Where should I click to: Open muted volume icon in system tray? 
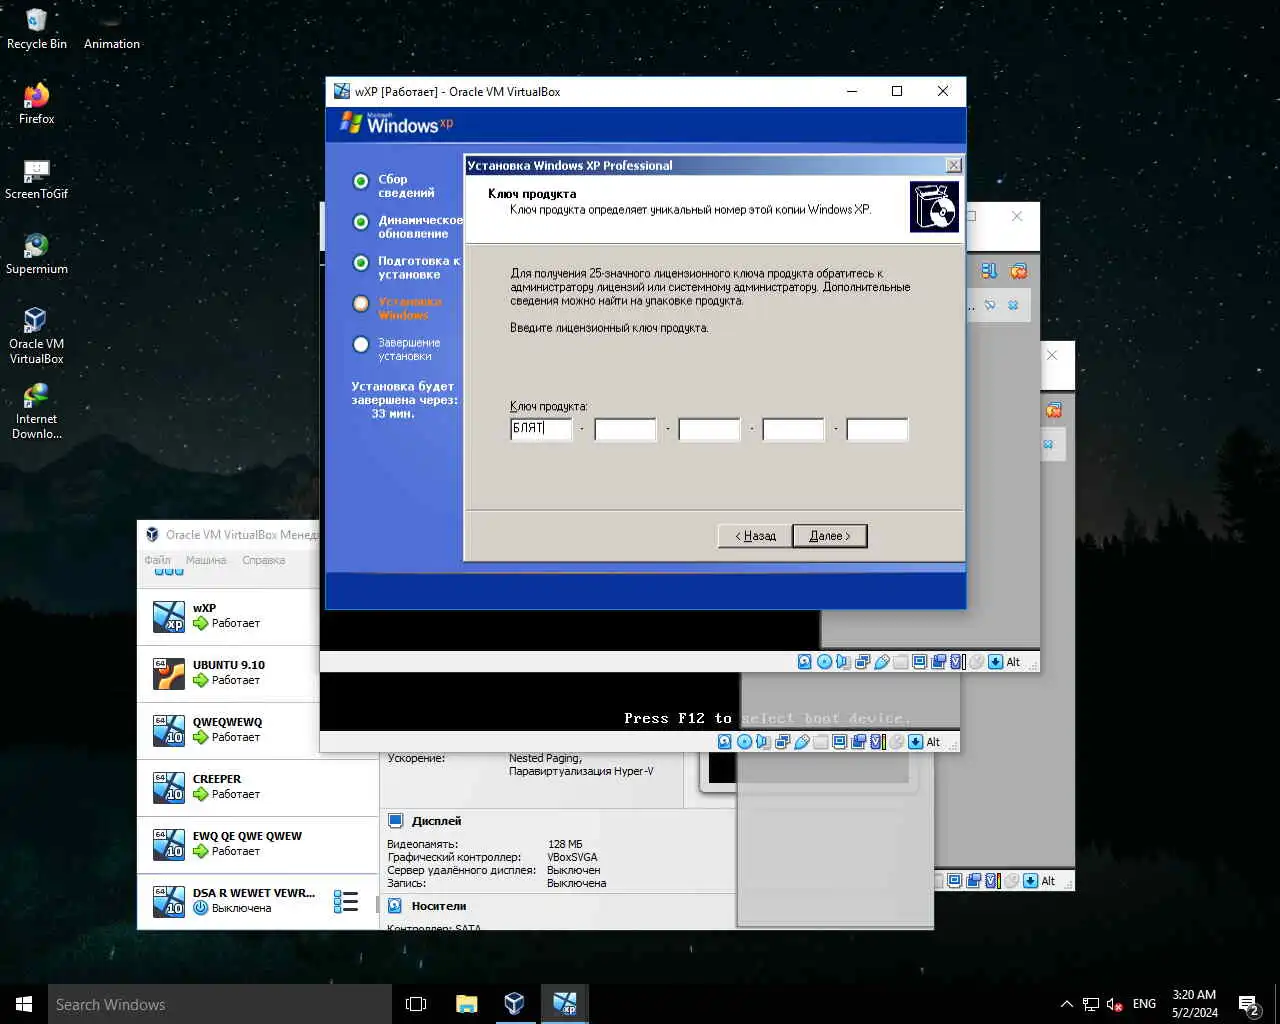coord(1114,1004)
